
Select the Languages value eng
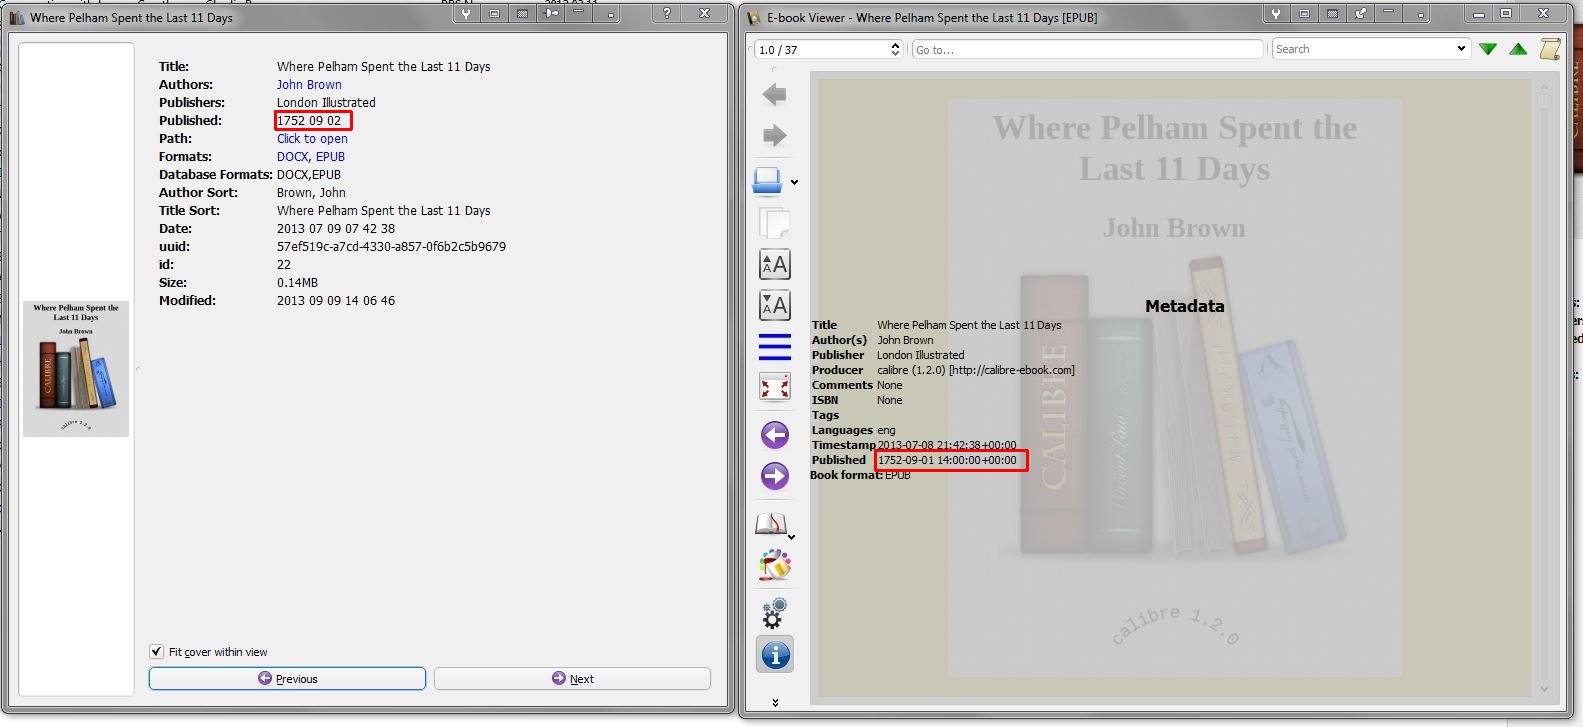click(x=886, y=430)
